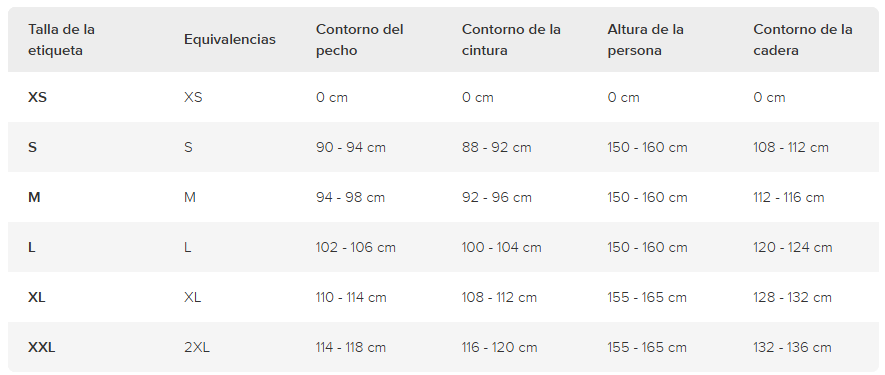Select hip value 120 - 124 cm
Image resolution: width=885 pixels, height=375 pixels.
792,247
